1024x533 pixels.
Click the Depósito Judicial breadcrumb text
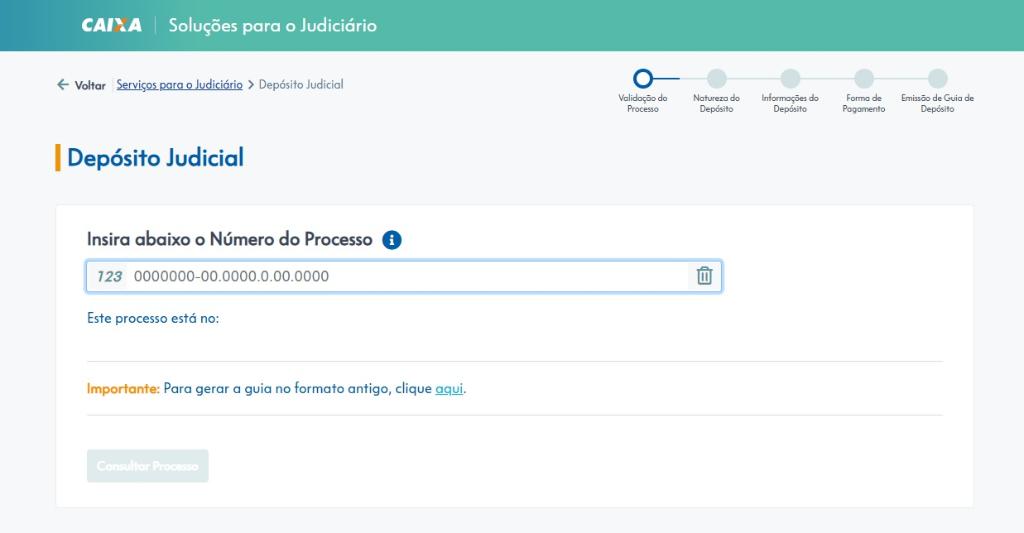(x=301, y=84)
